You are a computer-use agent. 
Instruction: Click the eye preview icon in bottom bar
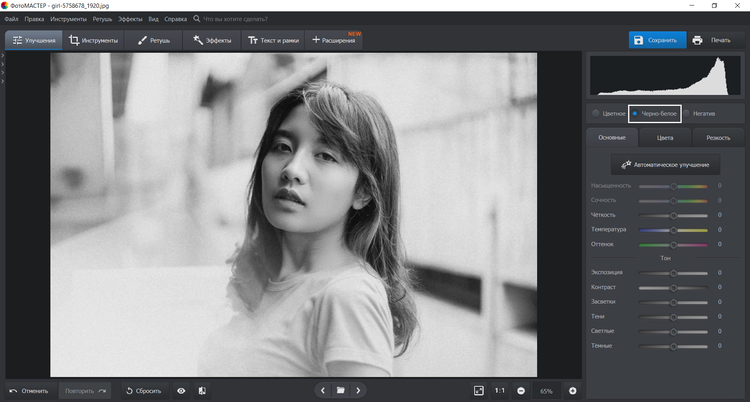(x=181, y=390)
